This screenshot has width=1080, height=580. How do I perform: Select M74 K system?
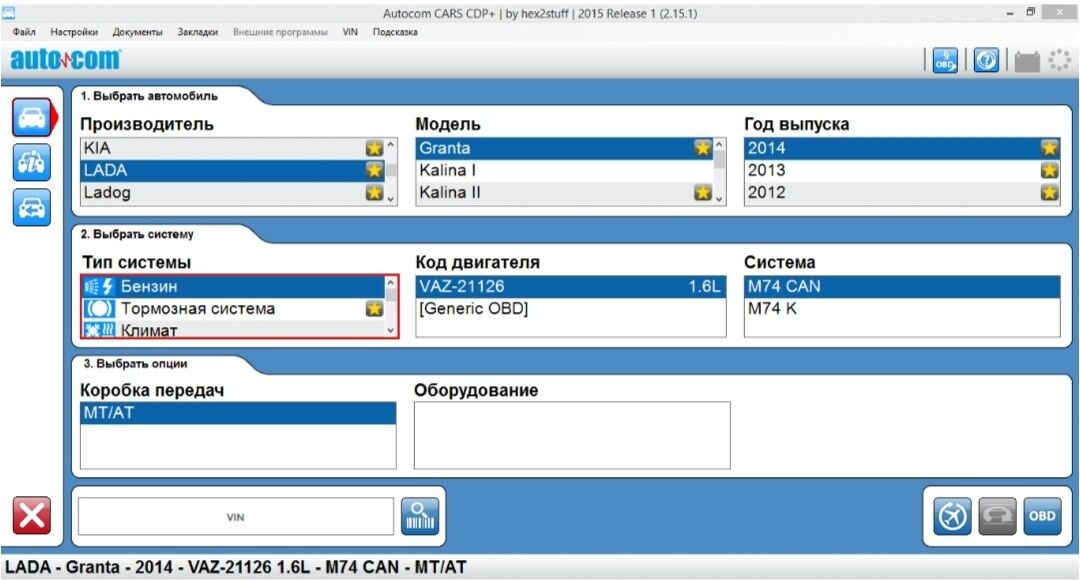pyautogui.click(x=902, y=309)
